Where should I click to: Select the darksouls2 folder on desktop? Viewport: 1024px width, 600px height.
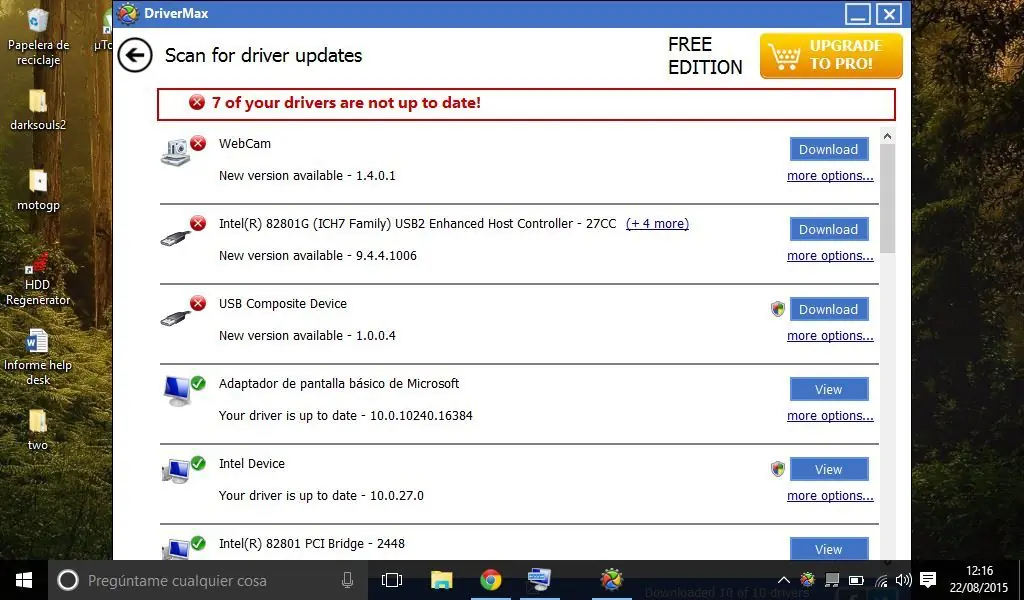click(x=38, y=110)
